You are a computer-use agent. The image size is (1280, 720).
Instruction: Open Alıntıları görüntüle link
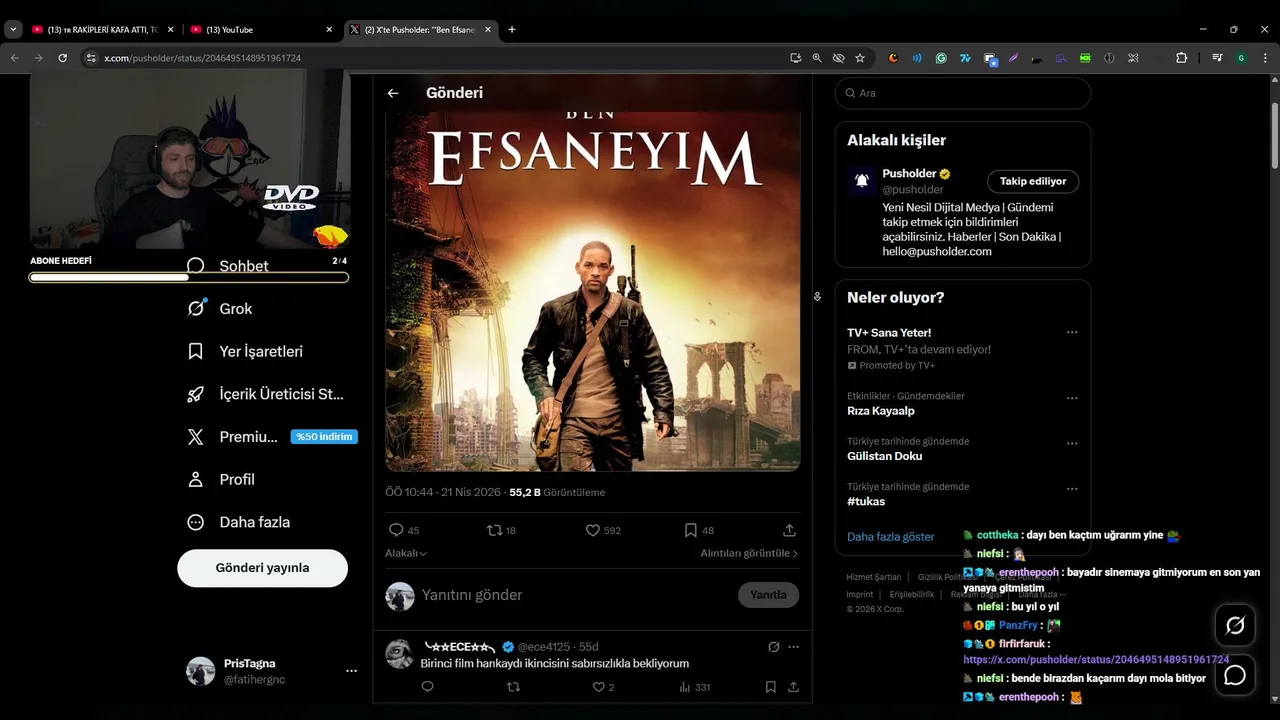749,553
